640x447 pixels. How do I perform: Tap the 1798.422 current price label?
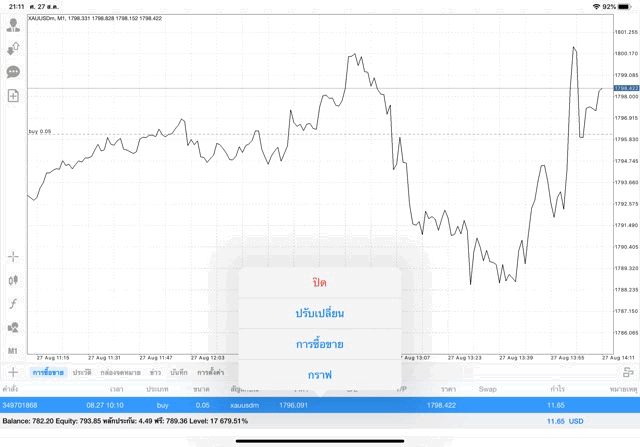626,89
